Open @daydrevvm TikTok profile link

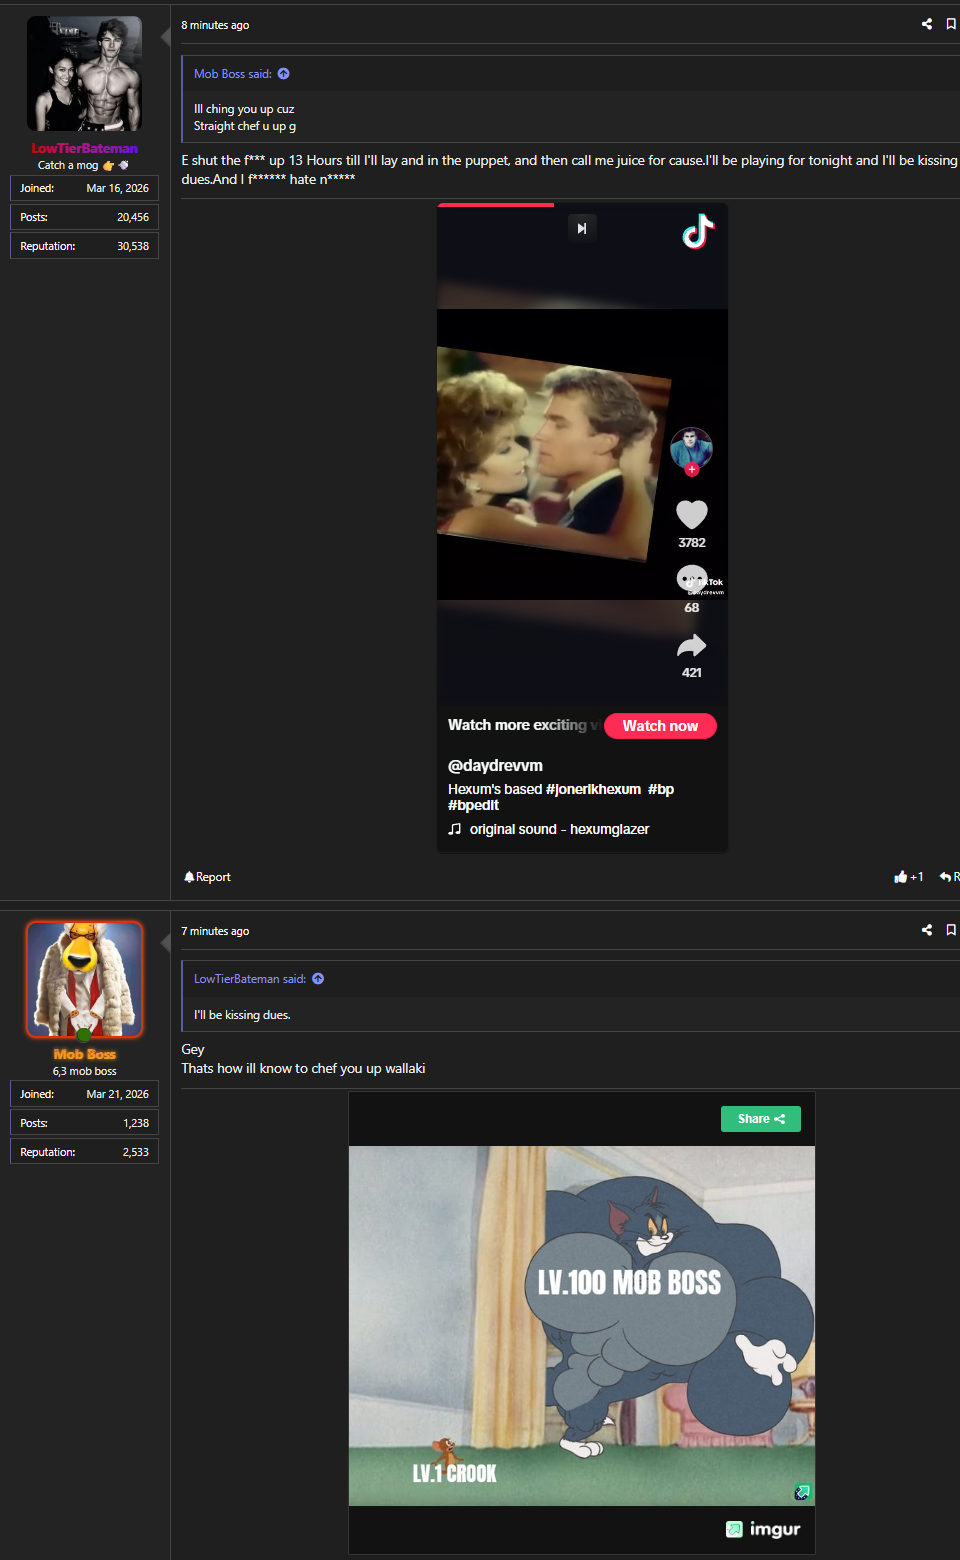tap(495, 766)
